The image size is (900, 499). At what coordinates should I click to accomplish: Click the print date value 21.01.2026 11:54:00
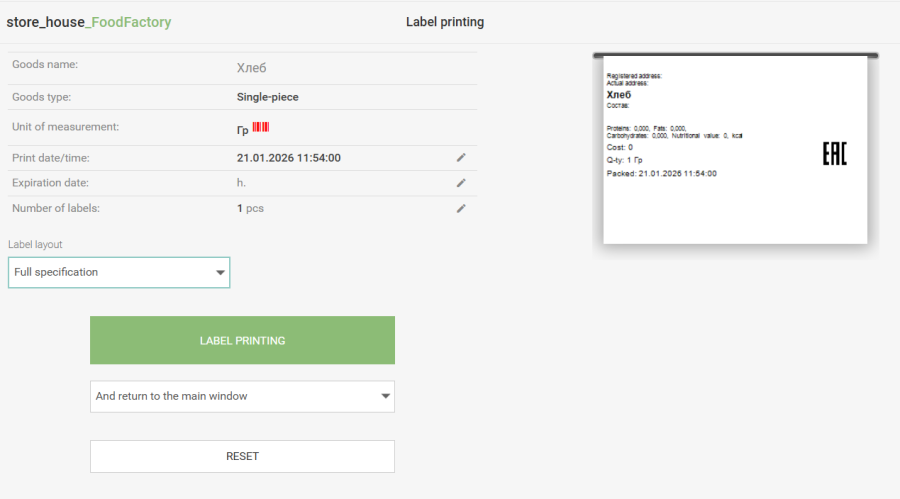tap(288, 158)
